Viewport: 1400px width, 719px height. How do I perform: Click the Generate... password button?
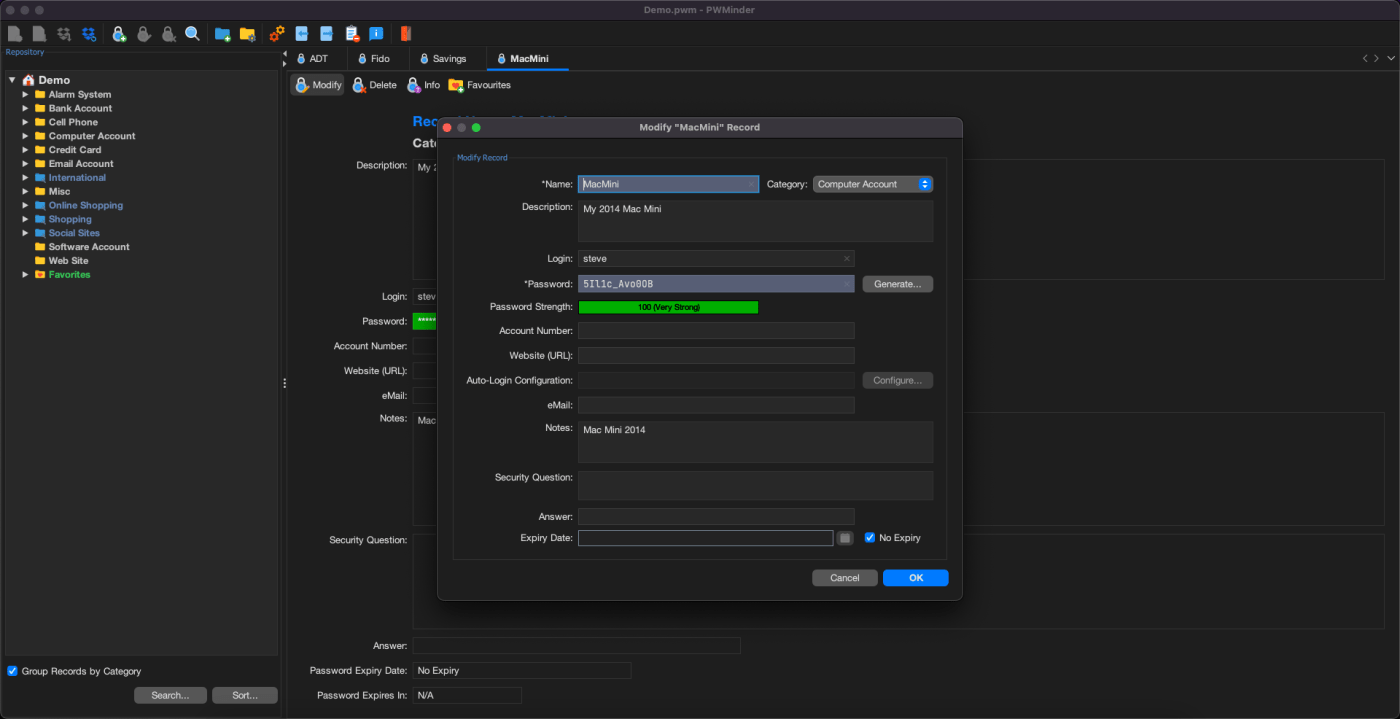tap(898, 284)
